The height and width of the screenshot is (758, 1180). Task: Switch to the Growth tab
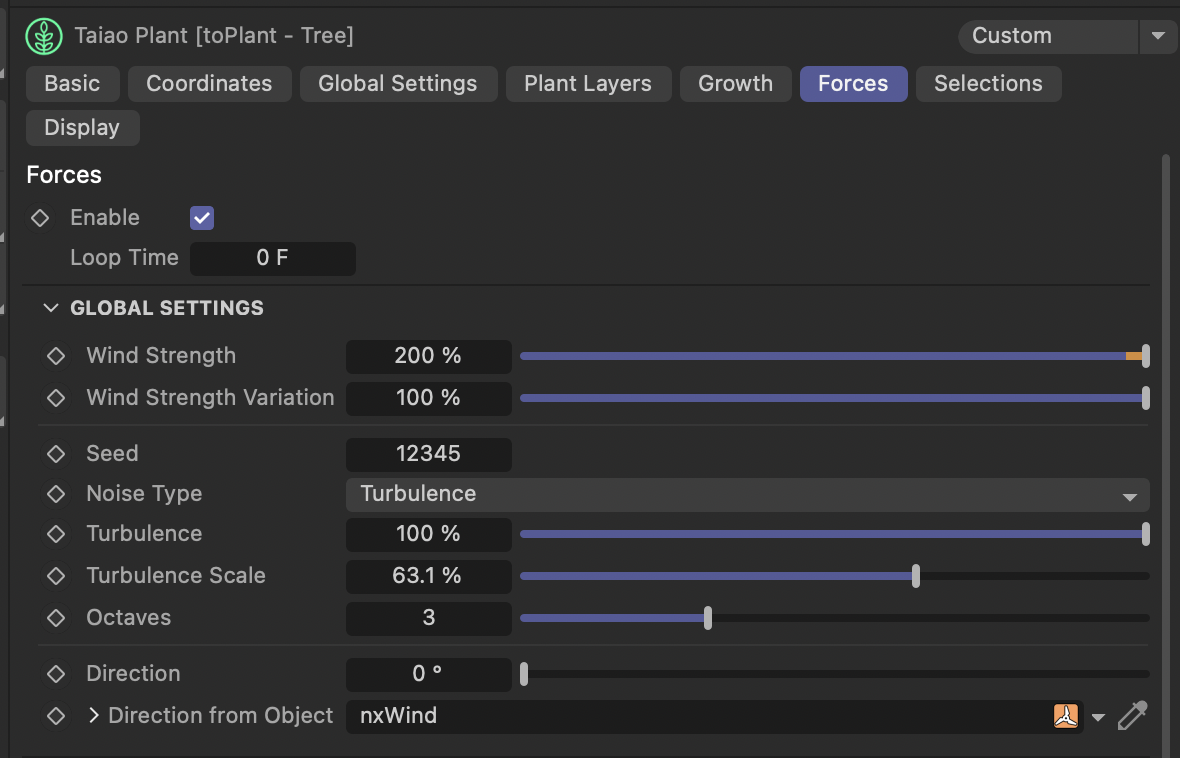(735, 84)
